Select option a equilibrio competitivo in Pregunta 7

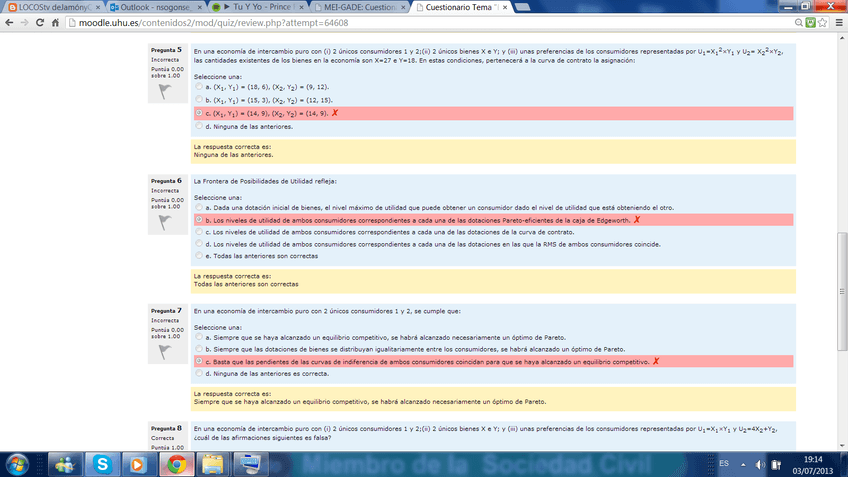click(199, 337)
